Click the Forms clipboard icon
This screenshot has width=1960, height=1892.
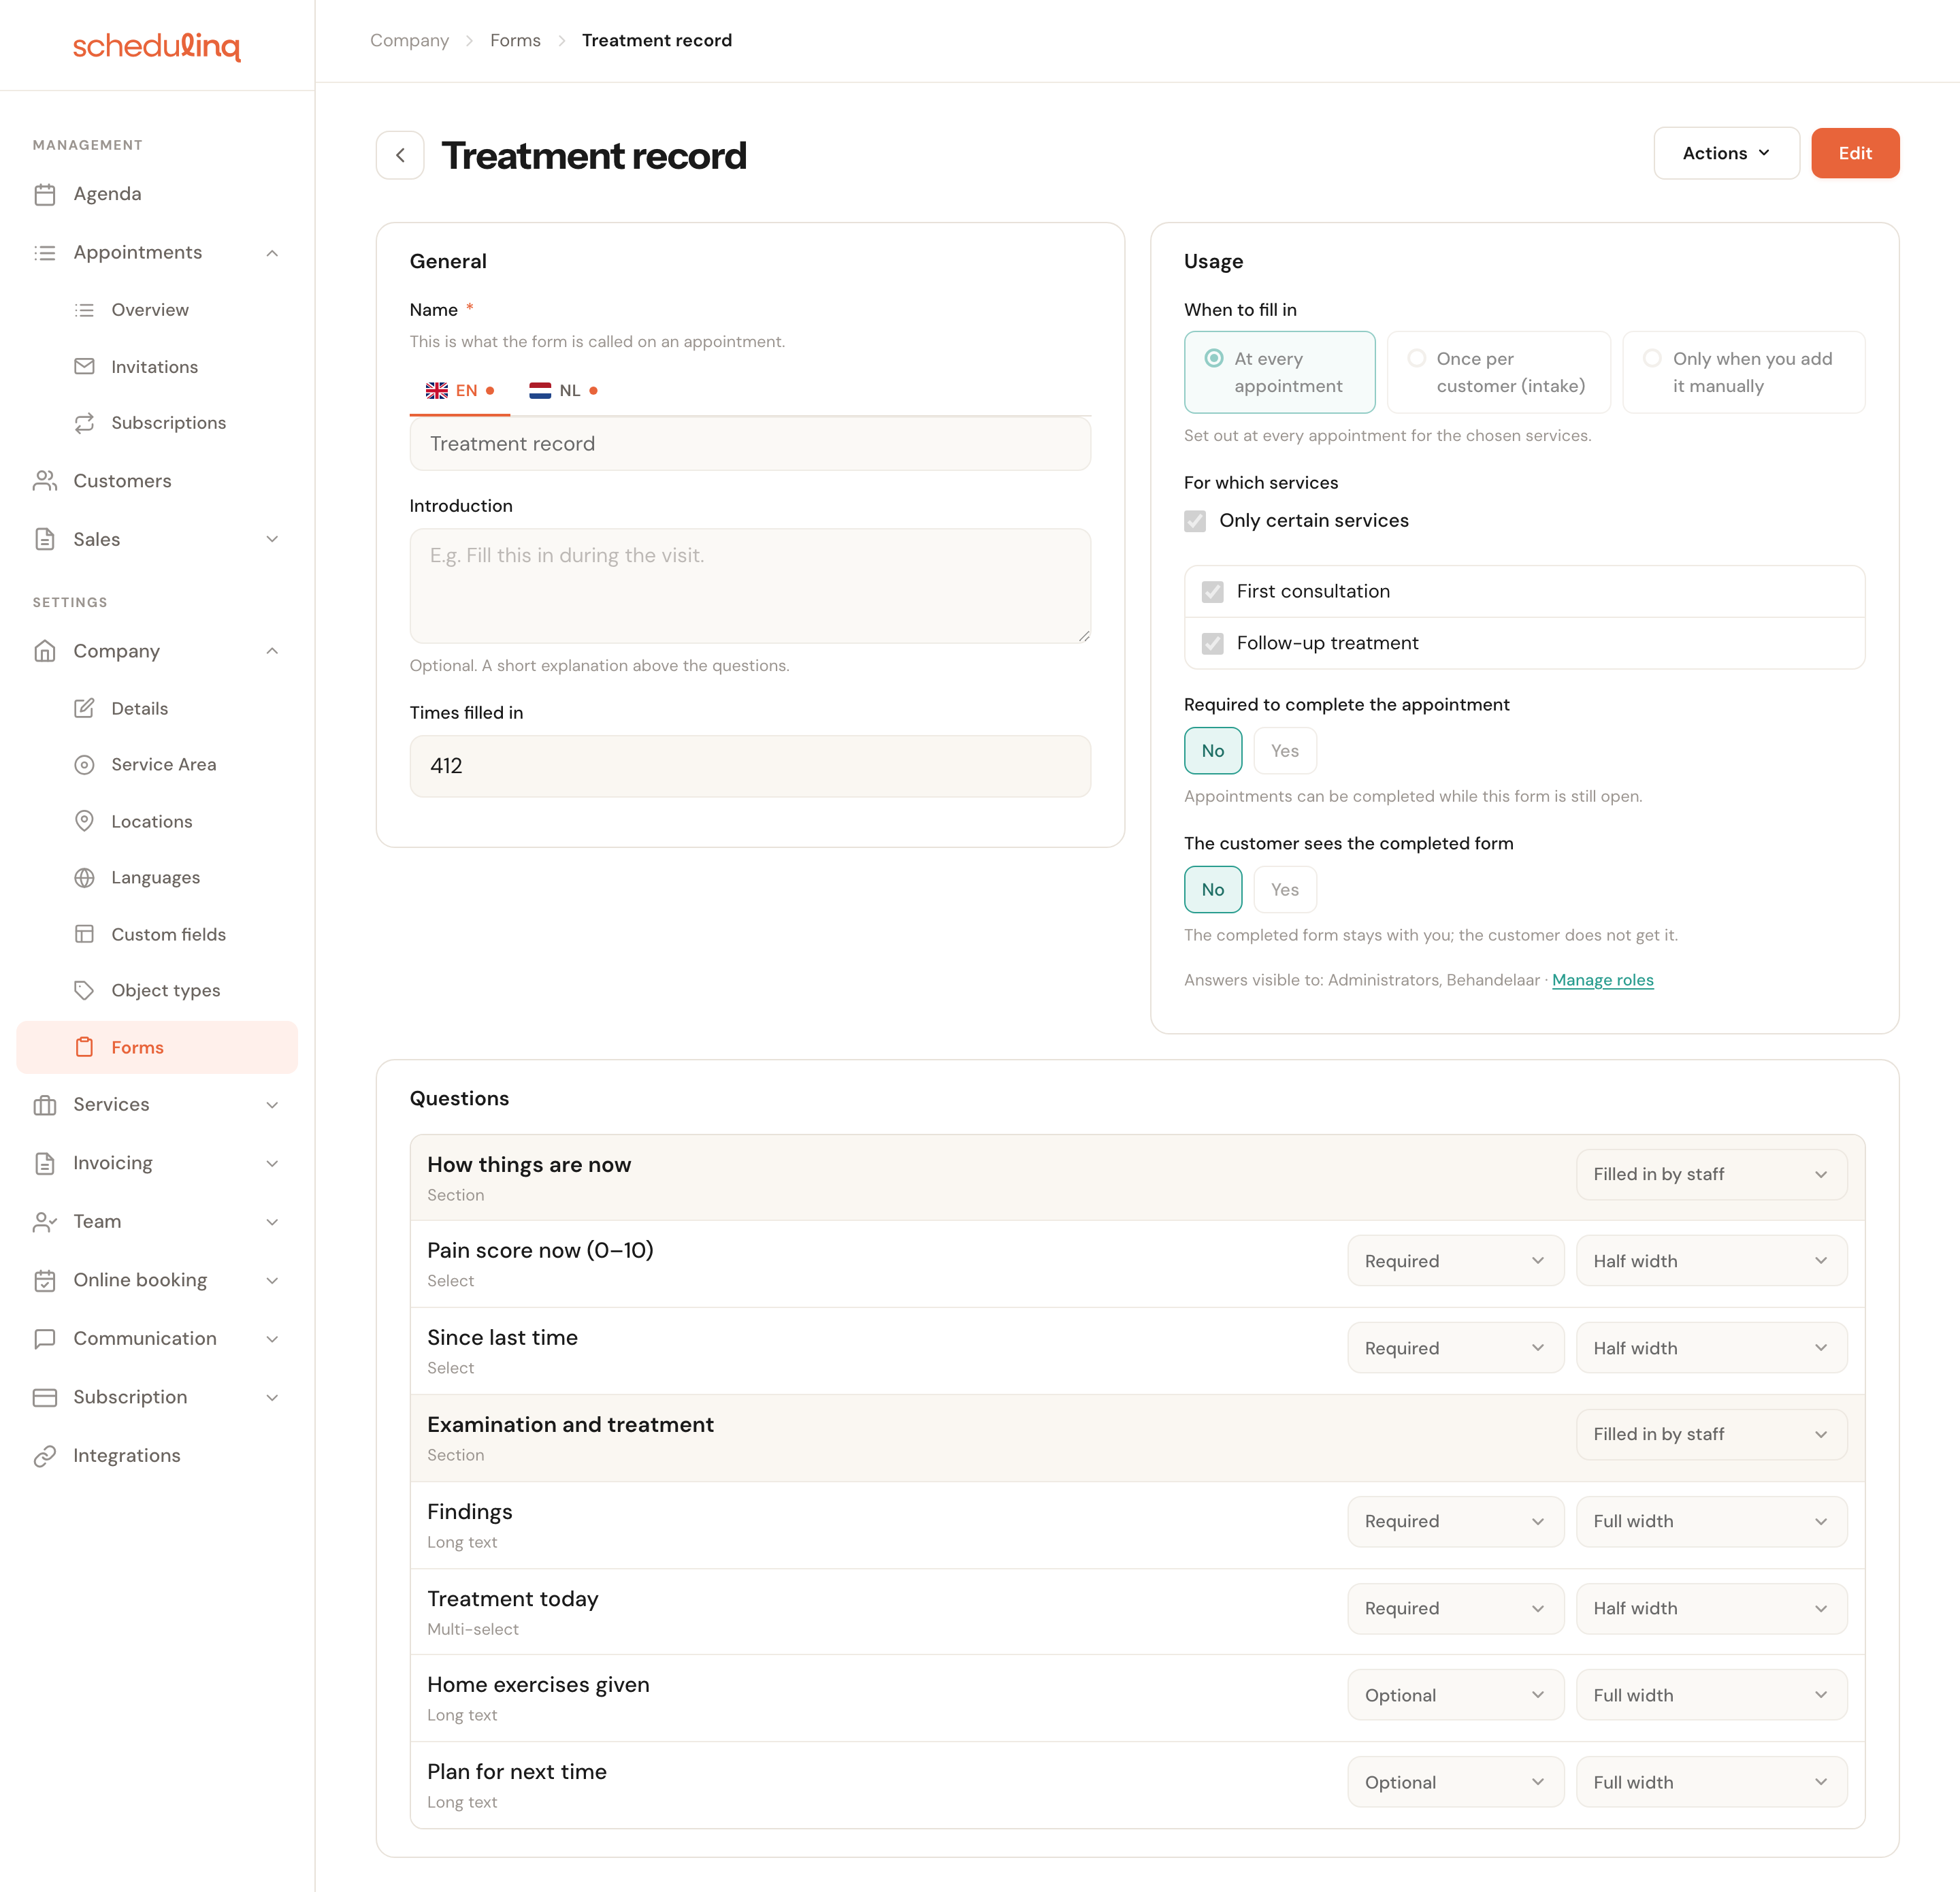[85, 1047]
